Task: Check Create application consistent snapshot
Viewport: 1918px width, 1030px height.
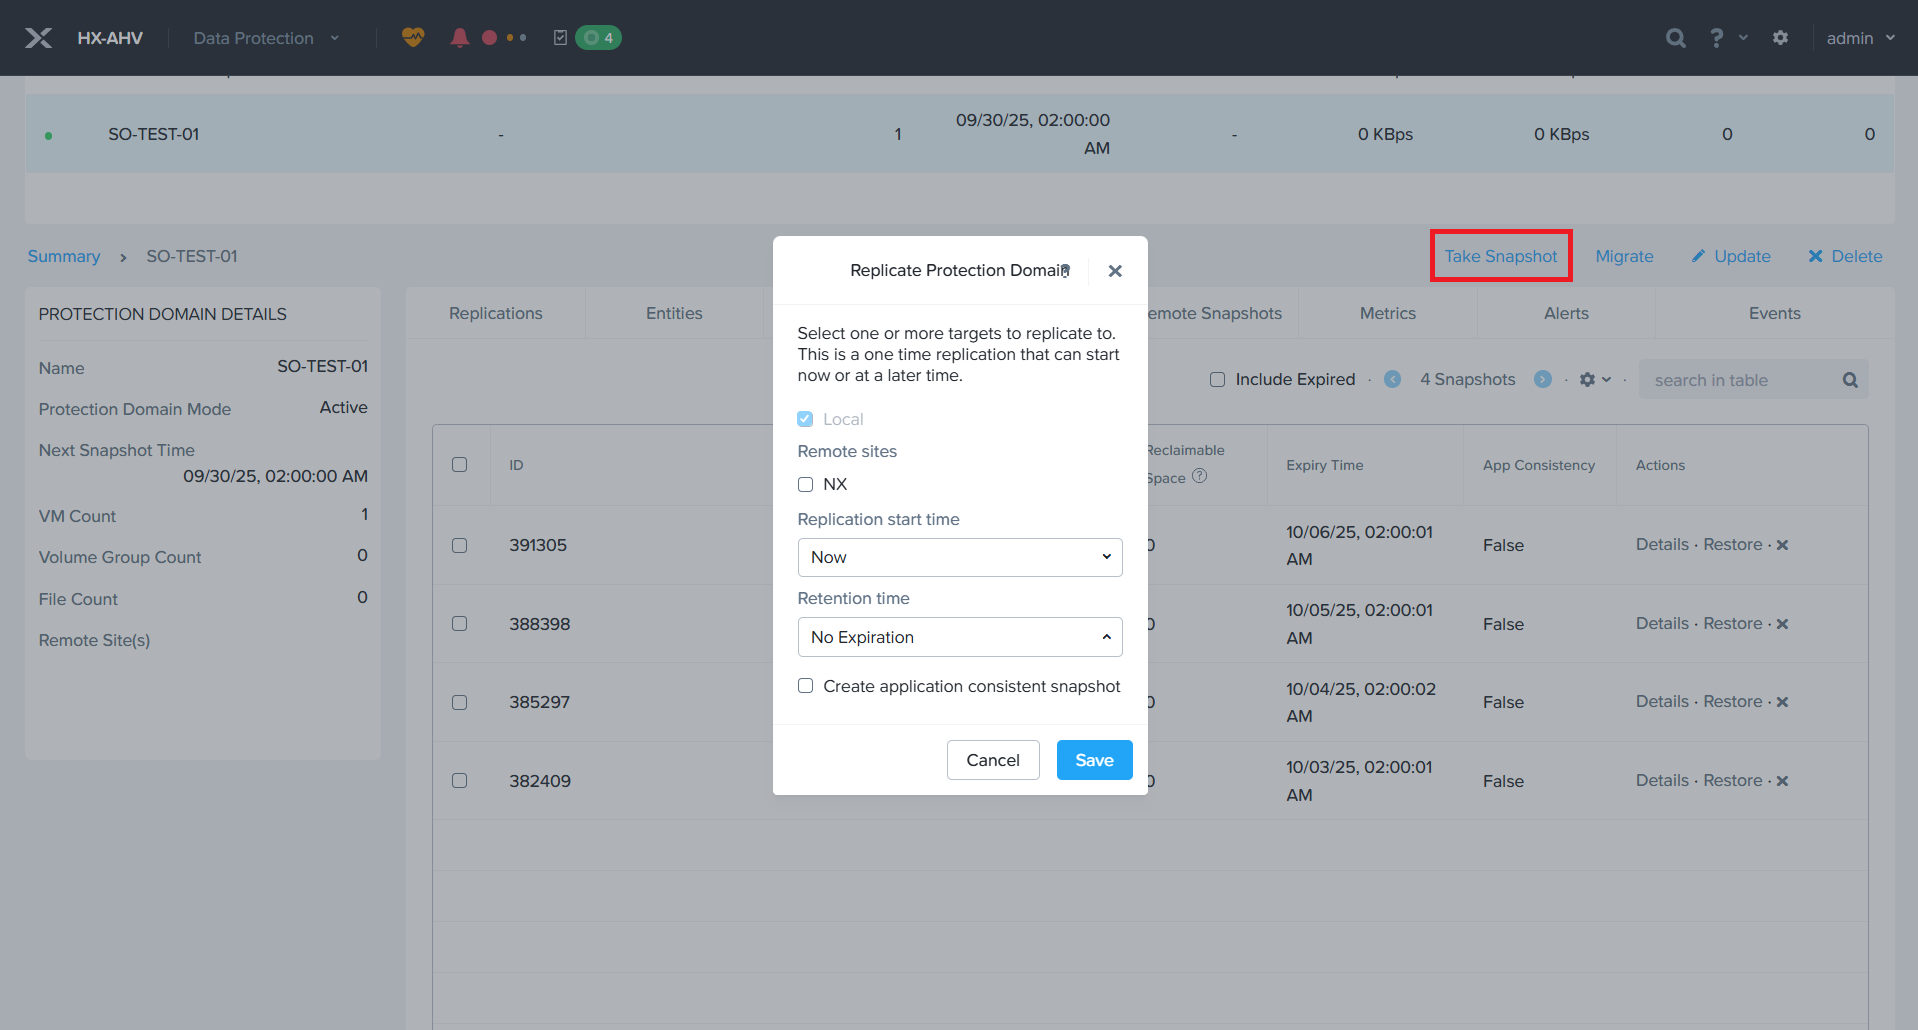Action: 805,686
